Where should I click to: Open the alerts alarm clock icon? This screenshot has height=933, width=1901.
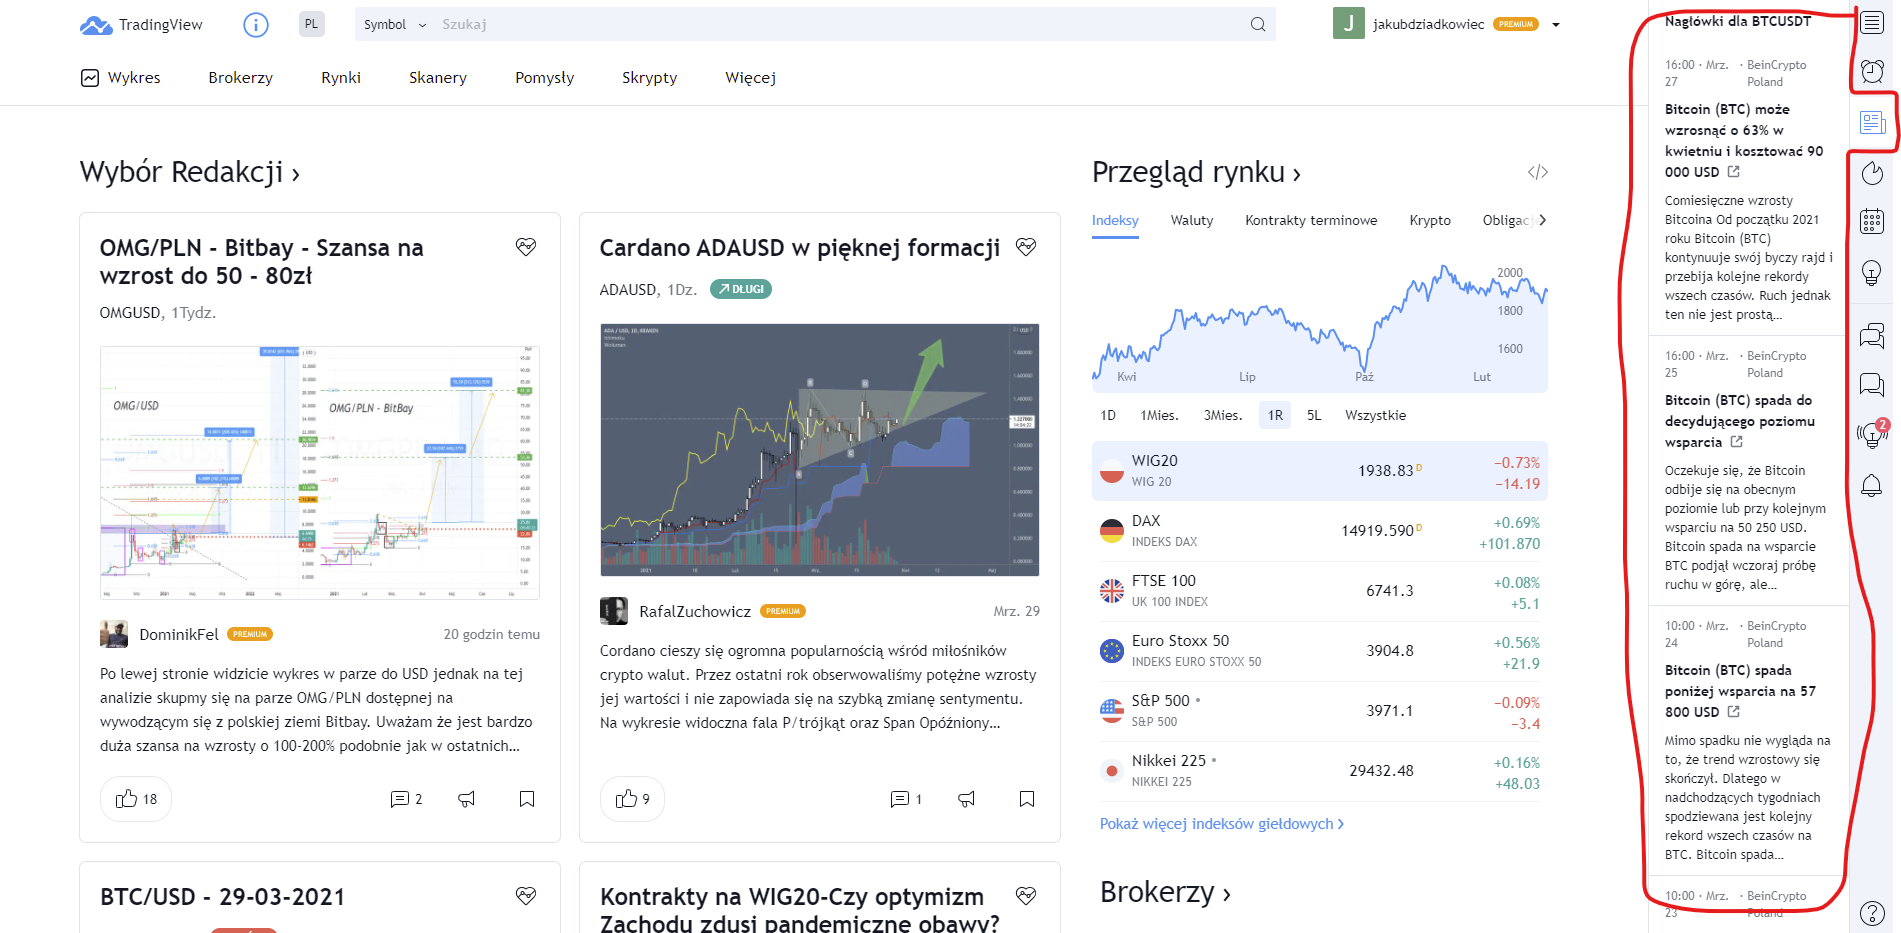coord(1872,71)
